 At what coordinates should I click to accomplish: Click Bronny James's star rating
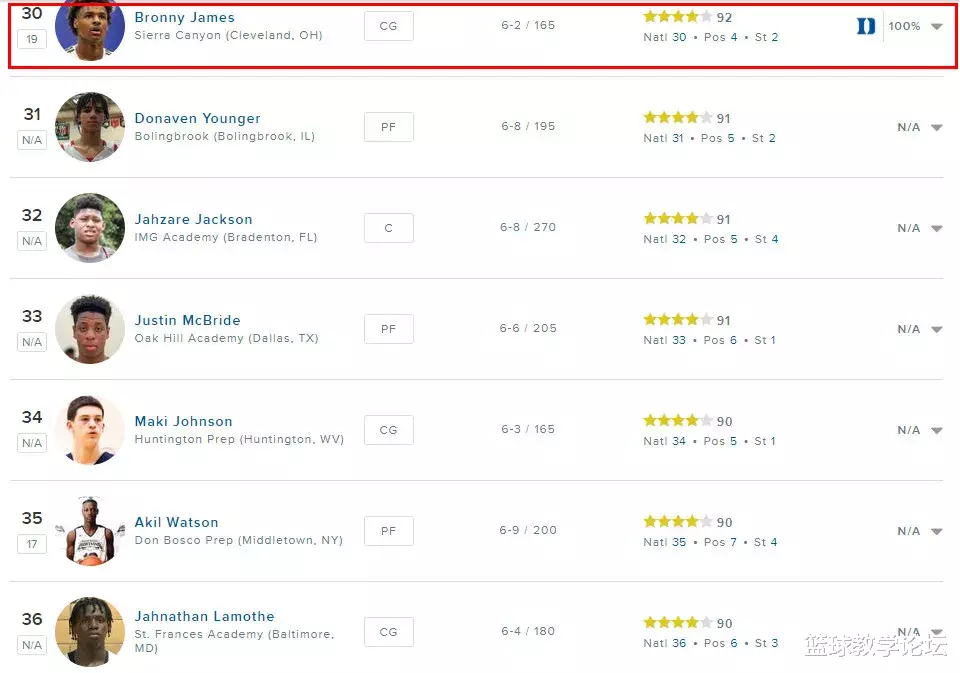(678, 17)
